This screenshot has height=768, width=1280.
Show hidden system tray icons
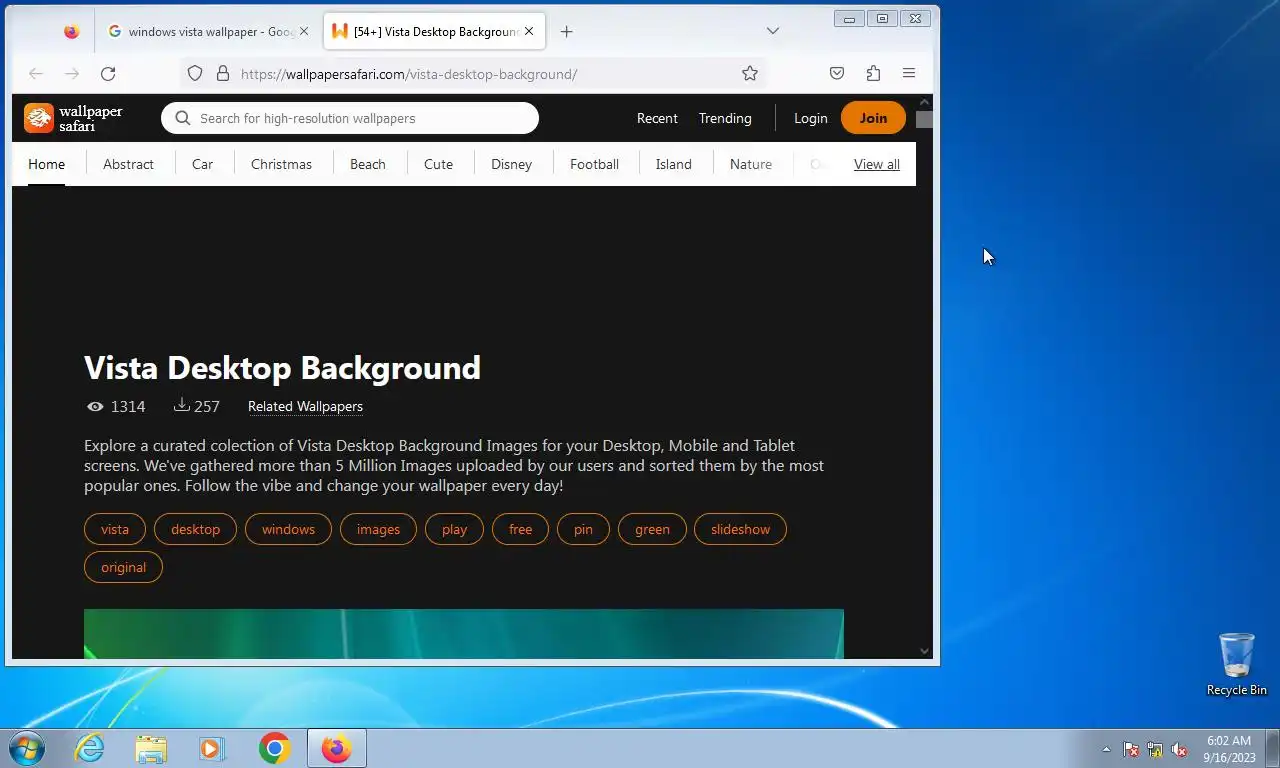pyautogui.click(x=1106, y=749)
